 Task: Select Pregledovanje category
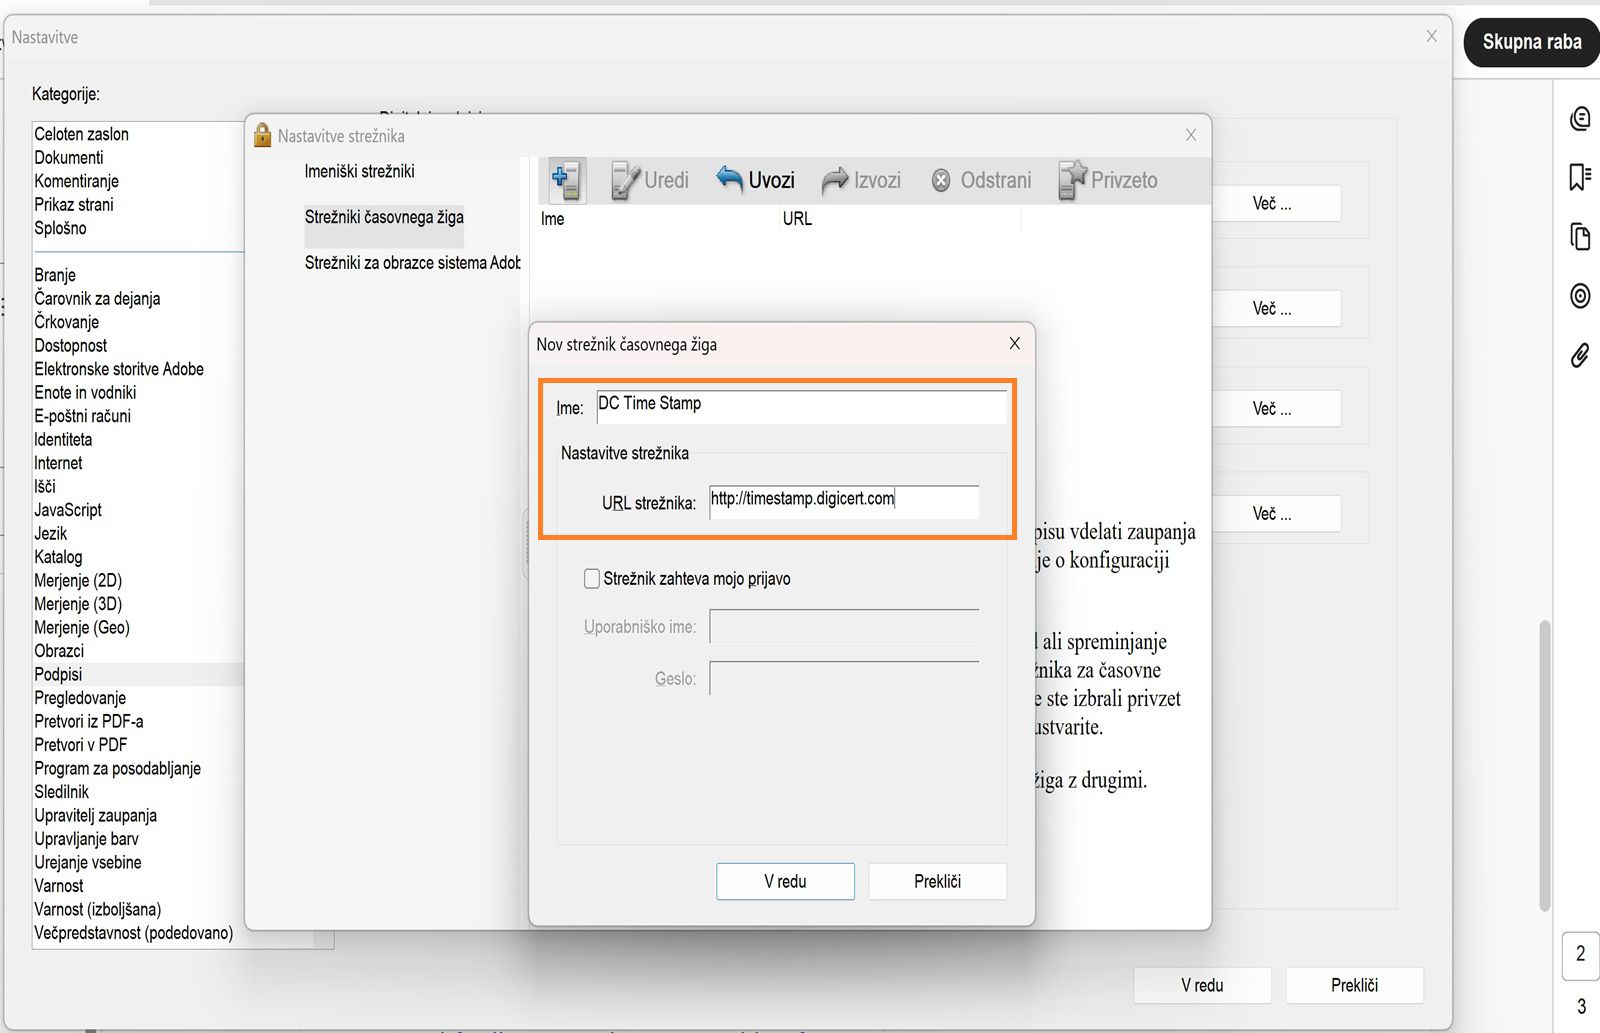click(x=80, y=698)
